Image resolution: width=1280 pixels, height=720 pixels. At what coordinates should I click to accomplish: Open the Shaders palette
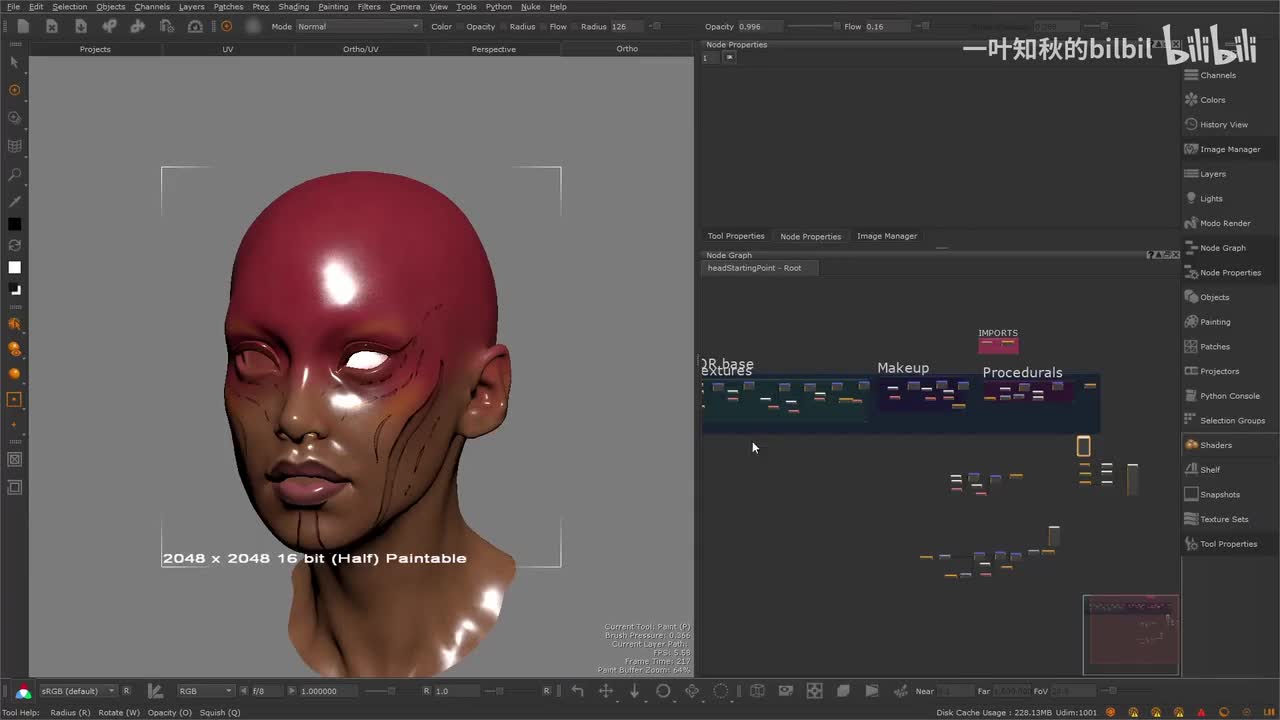pyautogui.click(x=1215, y=445)
